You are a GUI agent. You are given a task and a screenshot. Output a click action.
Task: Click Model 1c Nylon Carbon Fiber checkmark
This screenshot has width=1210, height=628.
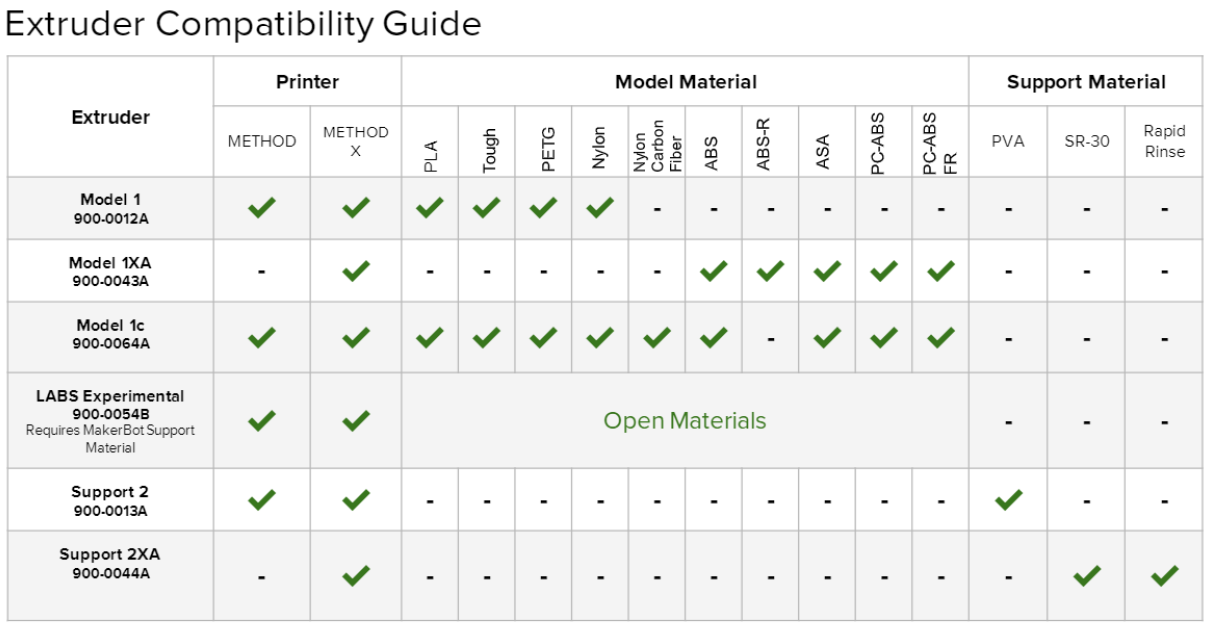tap(656, 338)
